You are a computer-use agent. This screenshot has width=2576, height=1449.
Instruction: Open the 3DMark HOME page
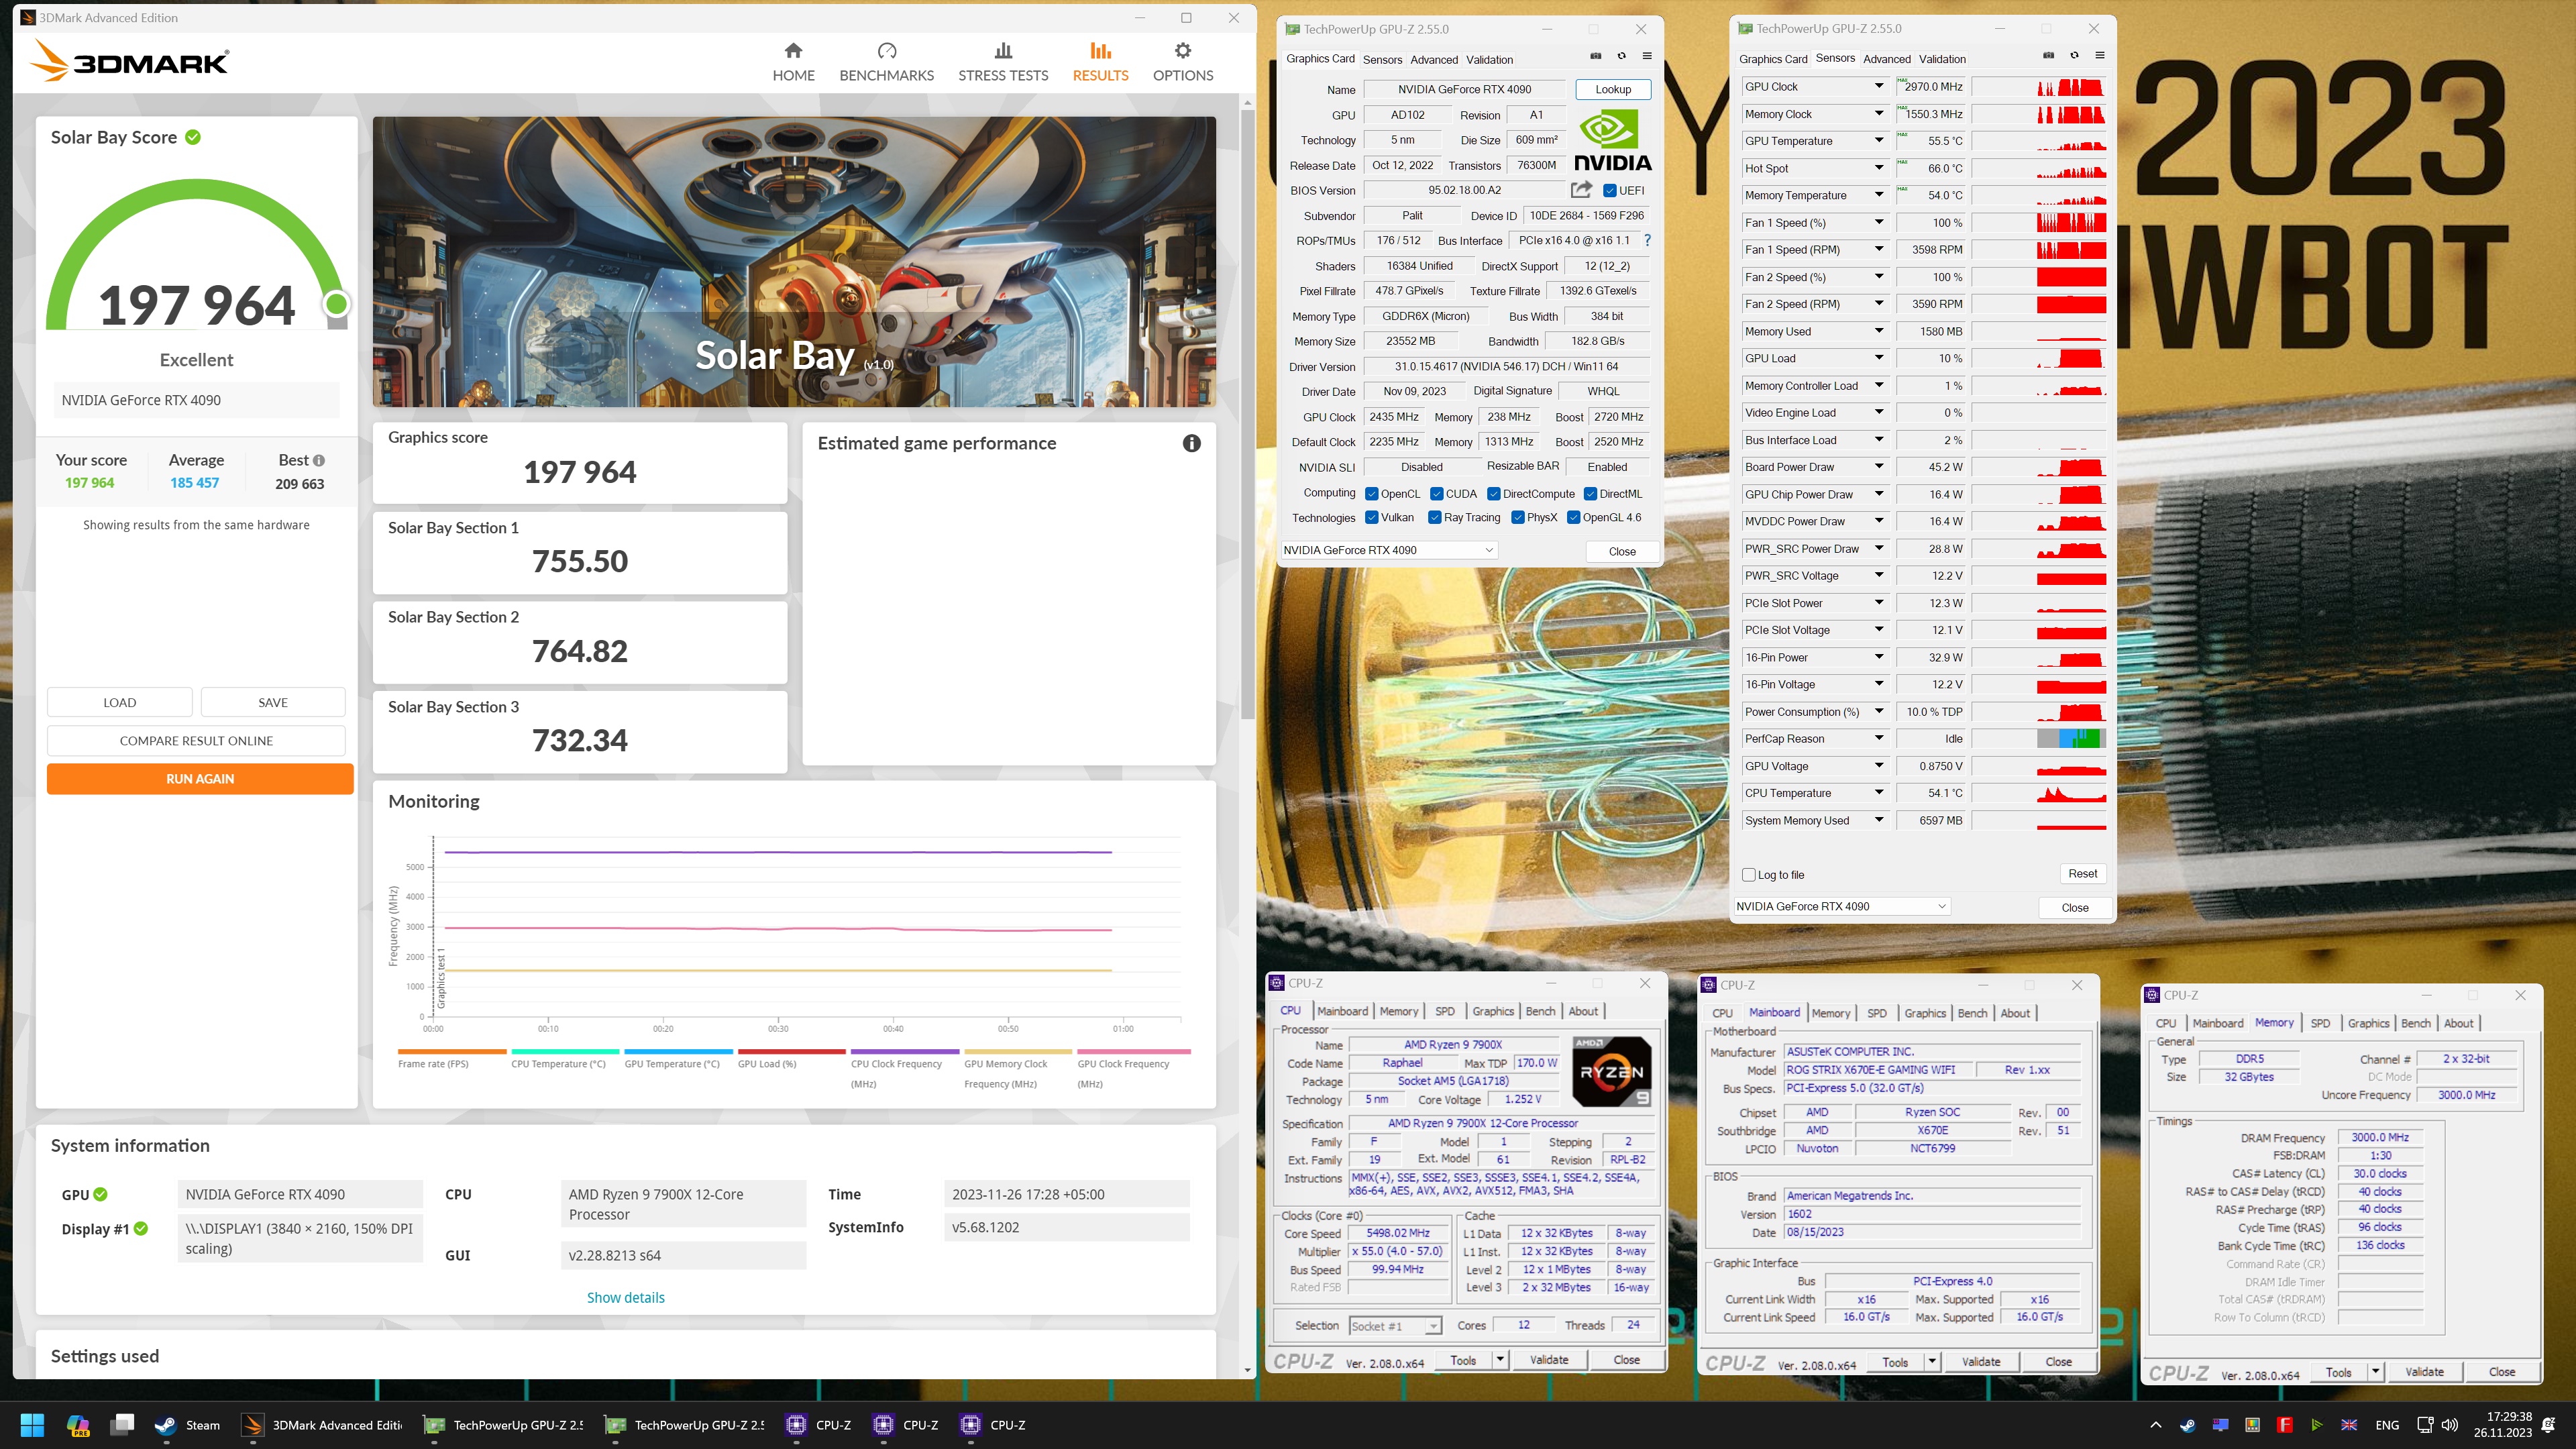click(793, 62)
